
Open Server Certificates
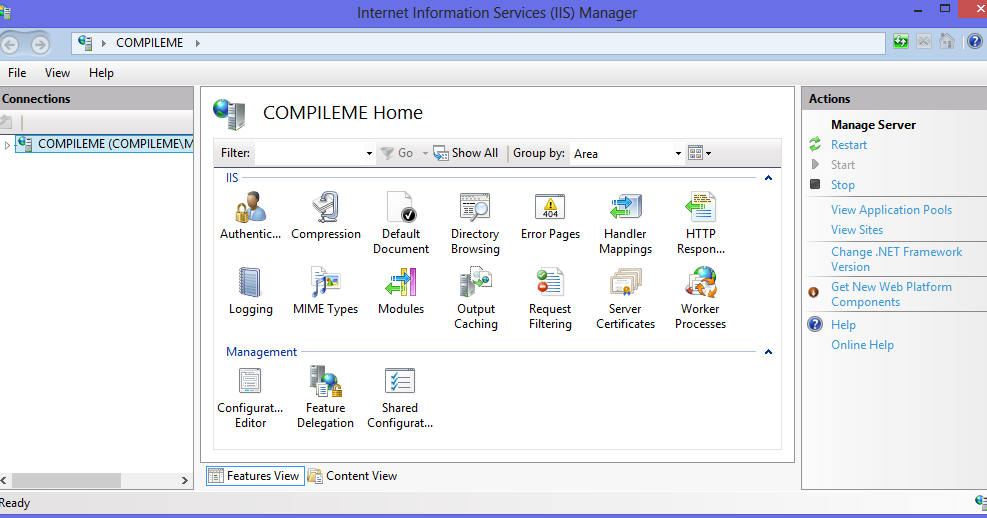point(625,299)
